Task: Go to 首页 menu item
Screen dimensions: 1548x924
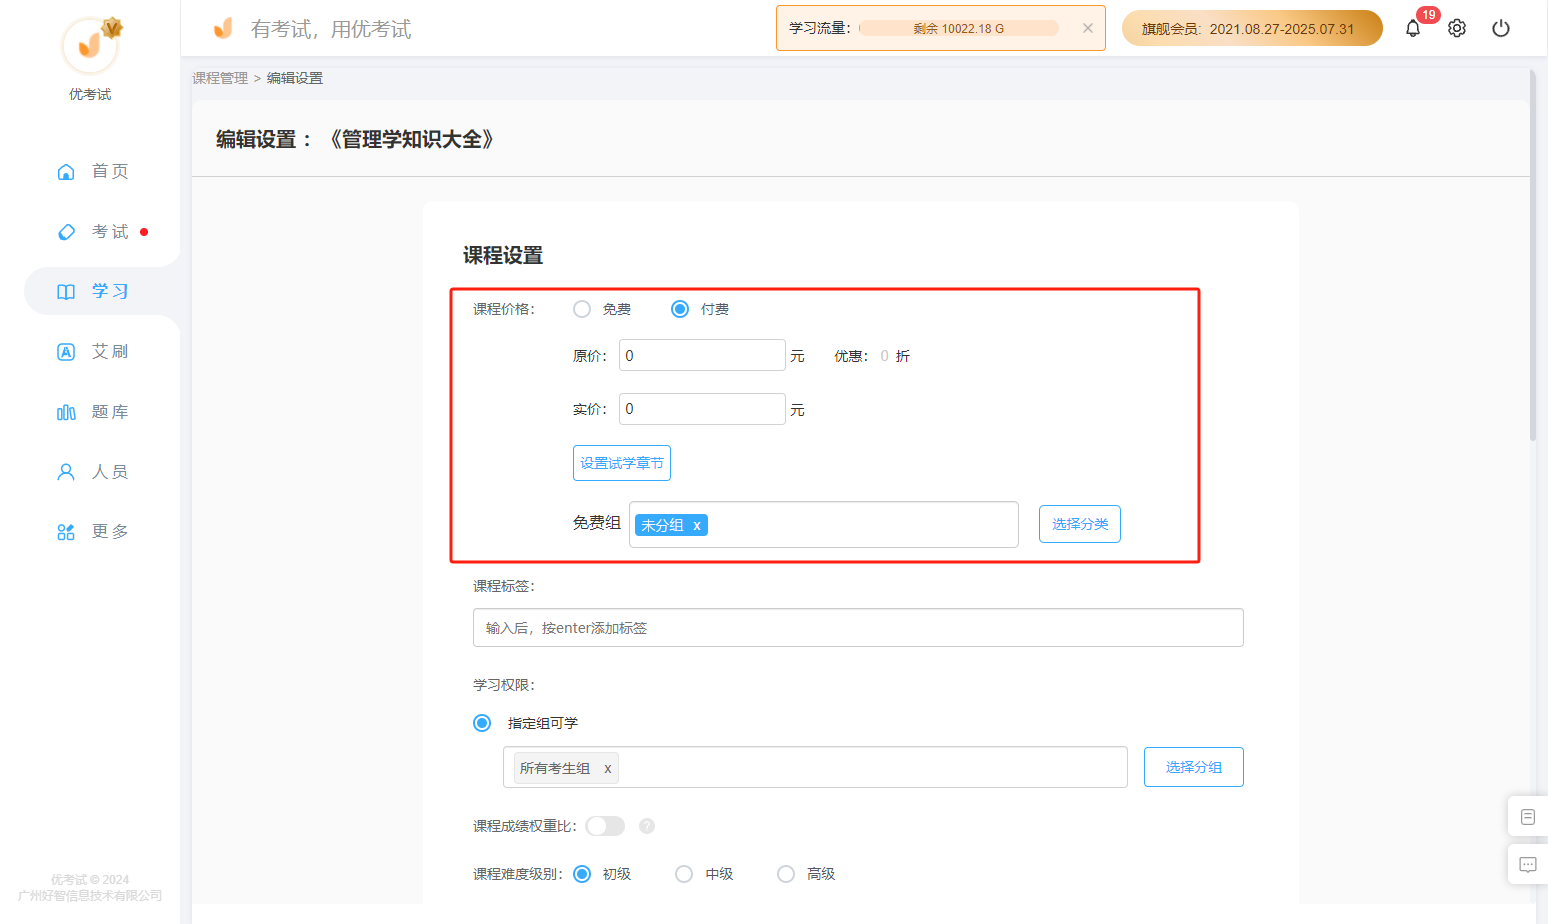Action: pyautogui.click(x=110, y=172)
